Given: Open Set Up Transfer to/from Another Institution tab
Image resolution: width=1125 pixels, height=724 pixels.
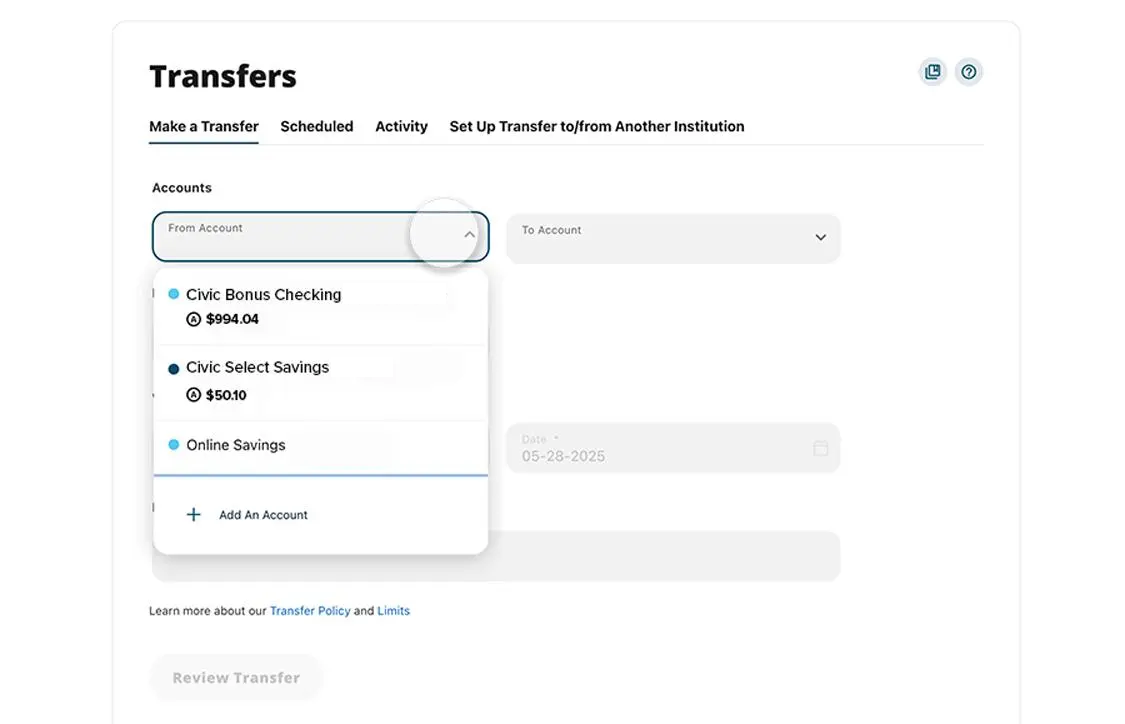Looking at the screenshot, I should click(596, 126).
